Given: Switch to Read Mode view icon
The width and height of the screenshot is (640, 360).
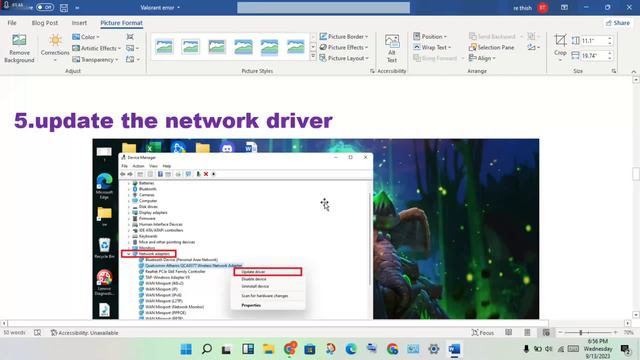Looking at the screenshot, I should [509, 333].
